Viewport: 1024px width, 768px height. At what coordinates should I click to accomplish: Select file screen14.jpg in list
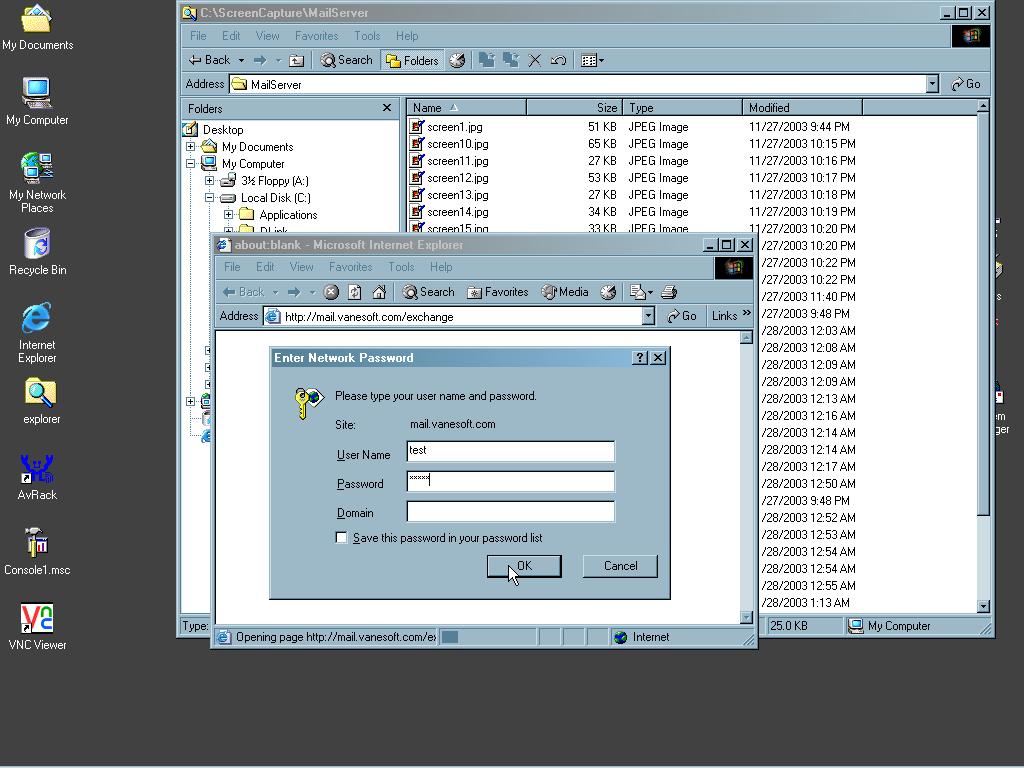[x=457, y=212]
